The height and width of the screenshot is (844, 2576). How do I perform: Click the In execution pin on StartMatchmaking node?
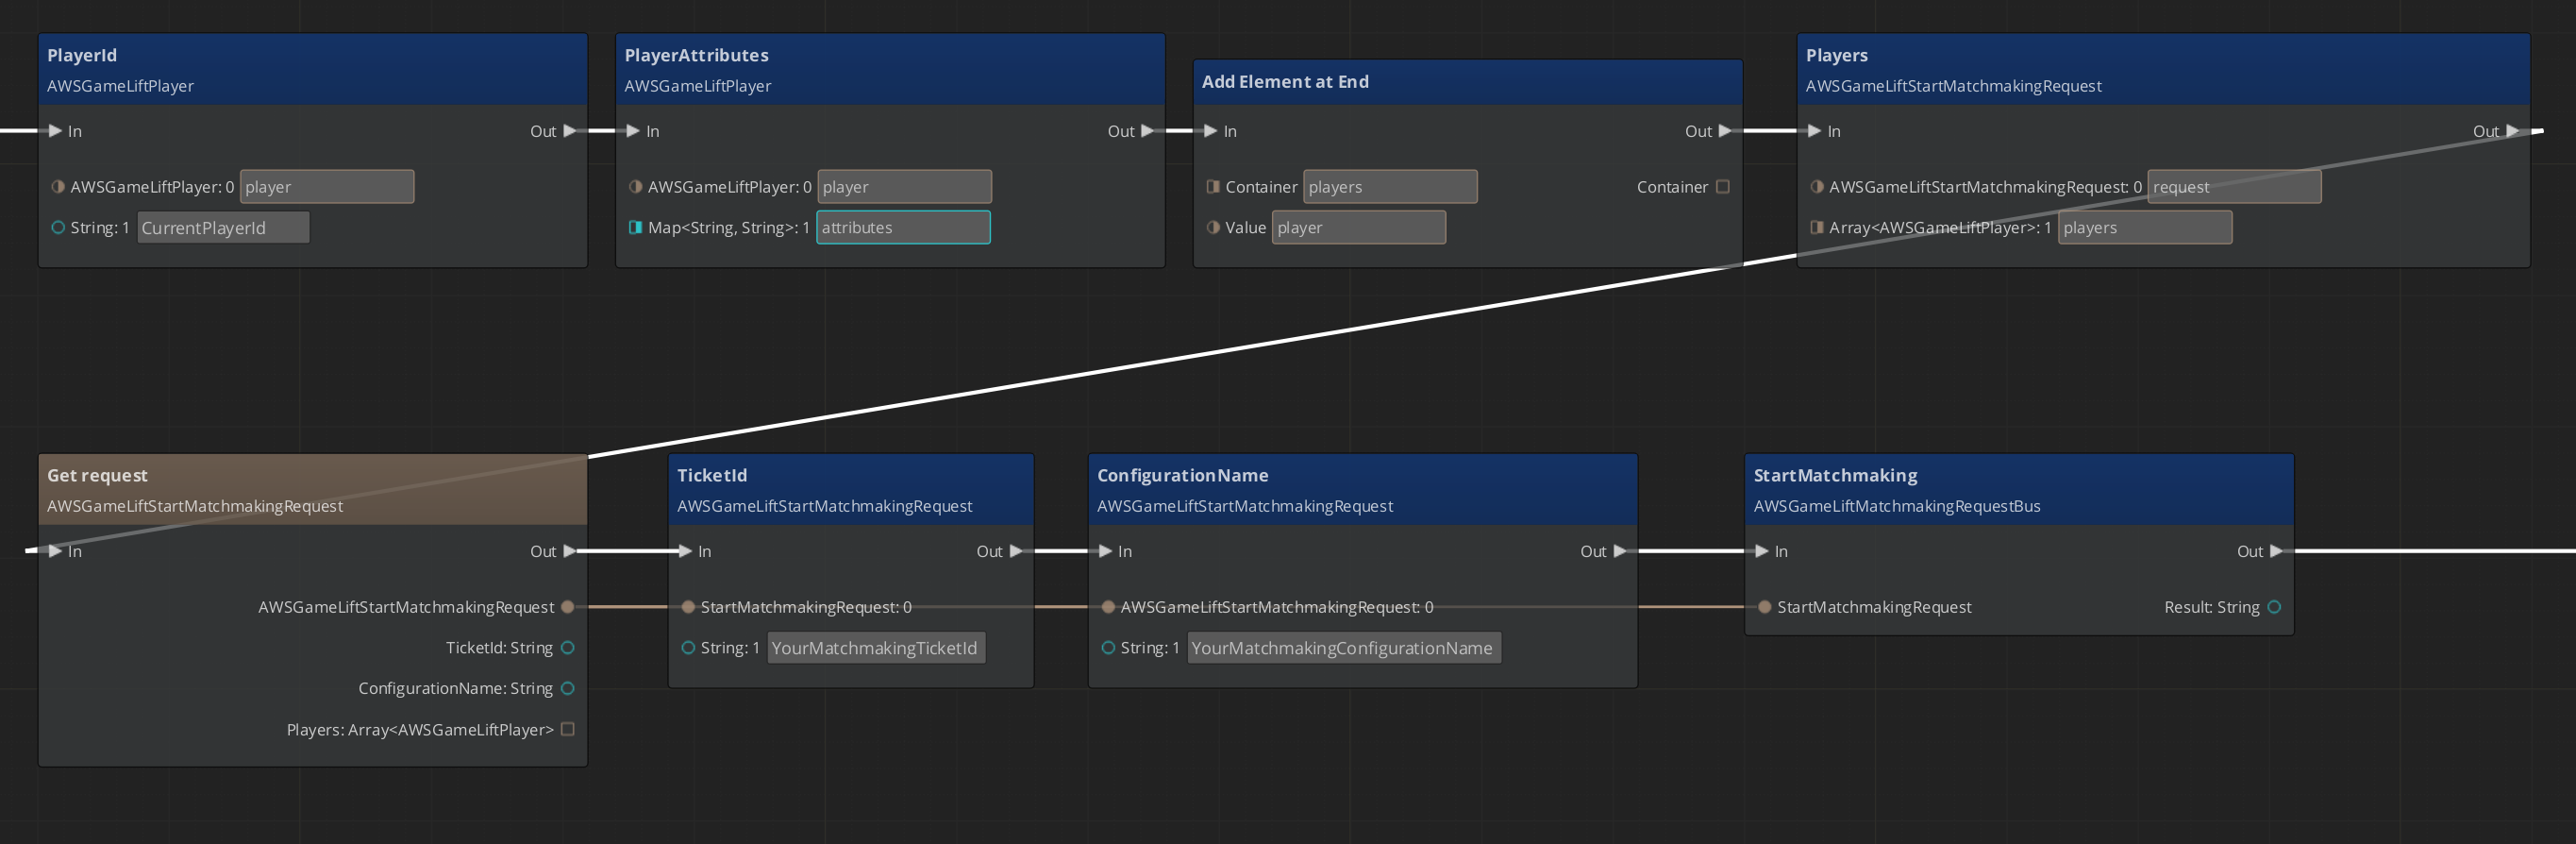tap(1762, 551)
